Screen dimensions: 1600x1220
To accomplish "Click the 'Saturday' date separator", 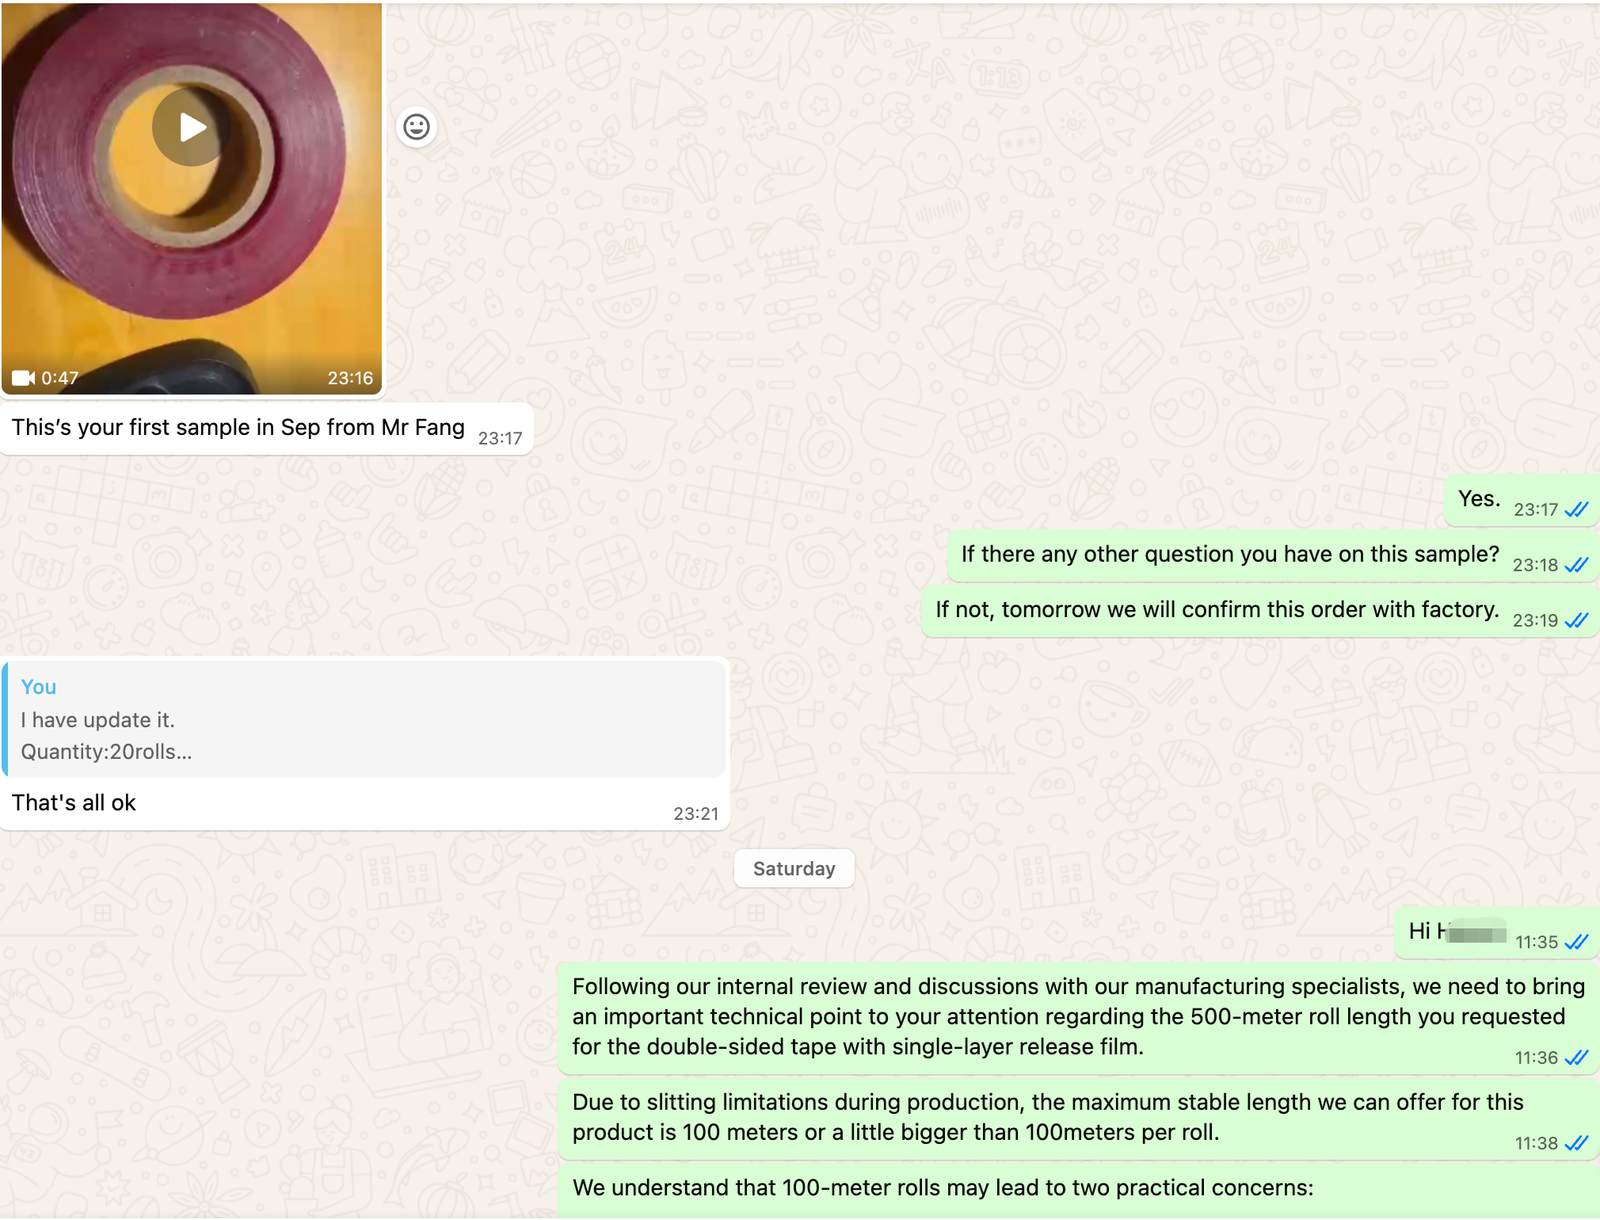I will pos(794,868).
